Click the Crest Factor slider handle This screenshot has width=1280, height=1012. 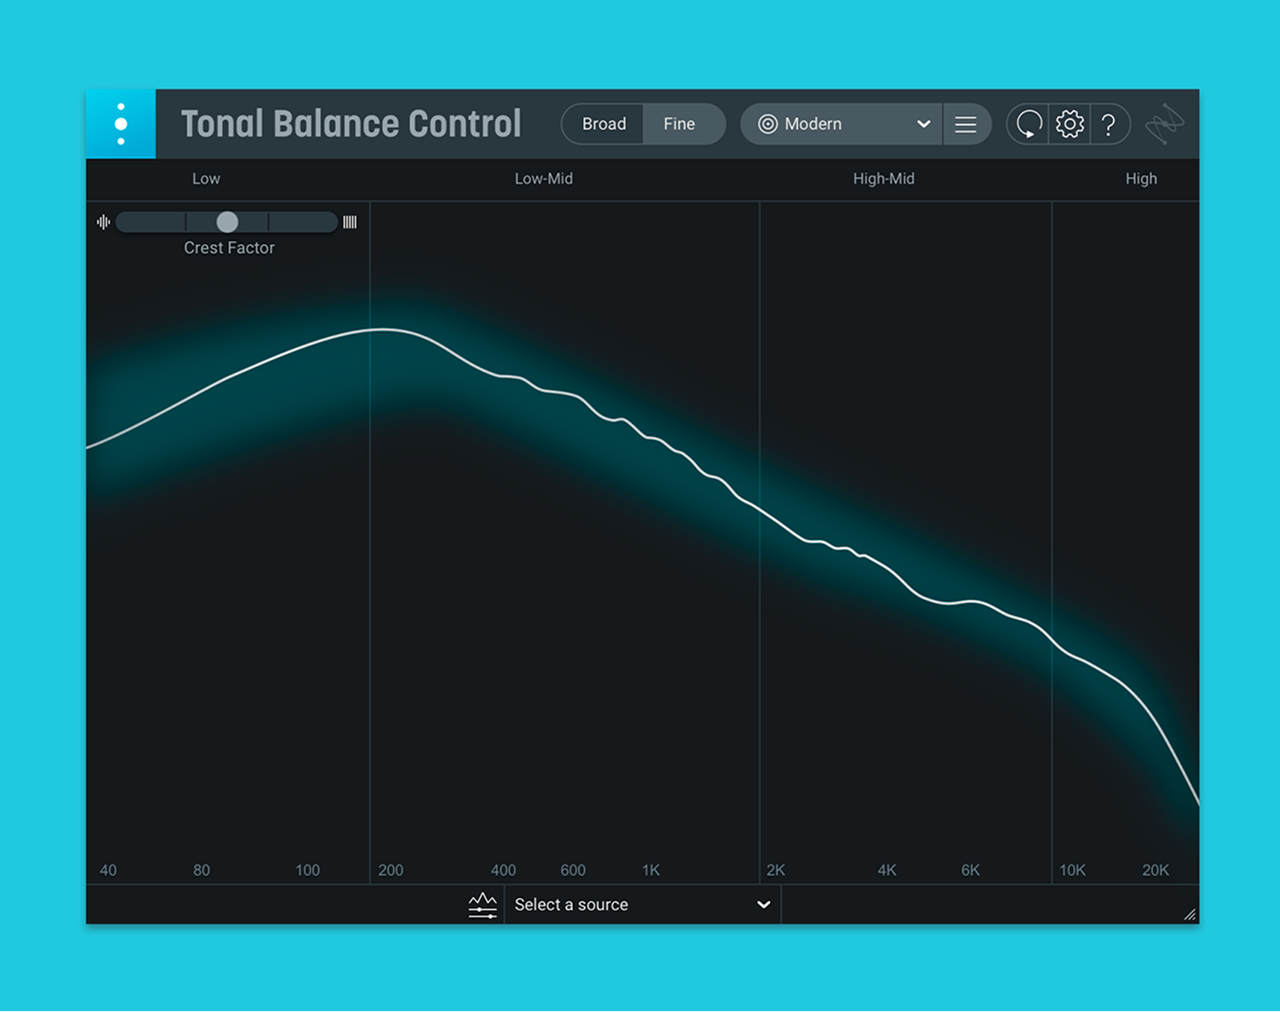click(x=227, y=222)
